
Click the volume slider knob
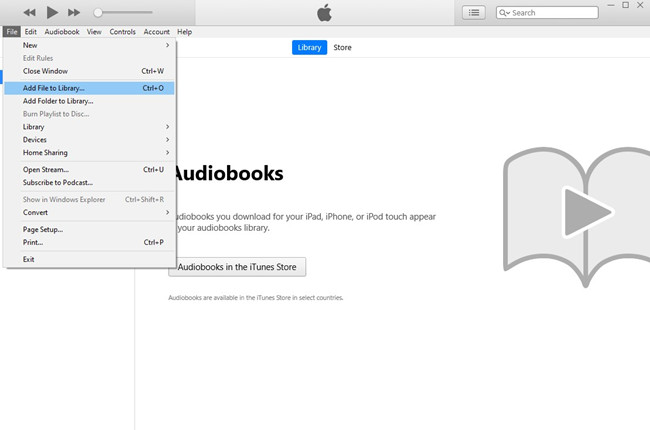(98, 12)
